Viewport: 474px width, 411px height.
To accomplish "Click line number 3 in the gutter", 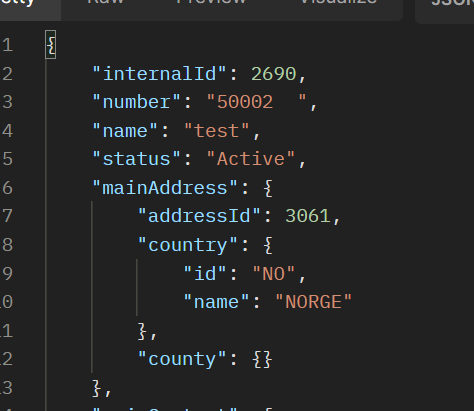I will point(7,102).
